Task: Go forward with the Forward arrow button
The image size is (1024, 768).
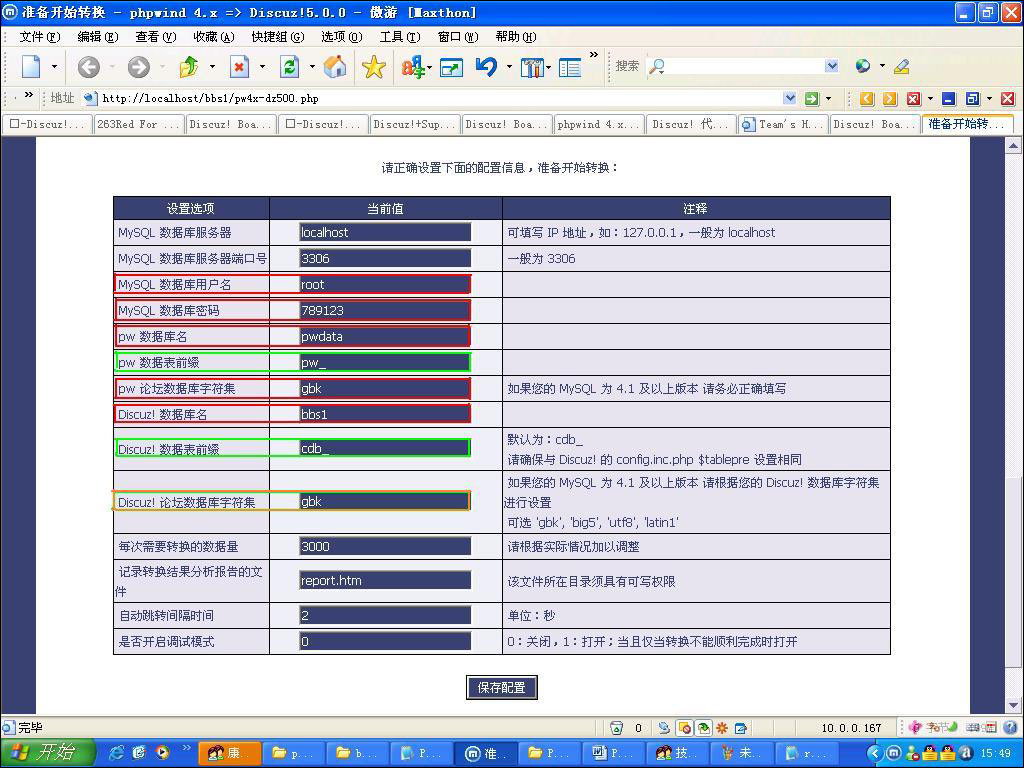Action: pyautogui.click(x=138, y=67)
